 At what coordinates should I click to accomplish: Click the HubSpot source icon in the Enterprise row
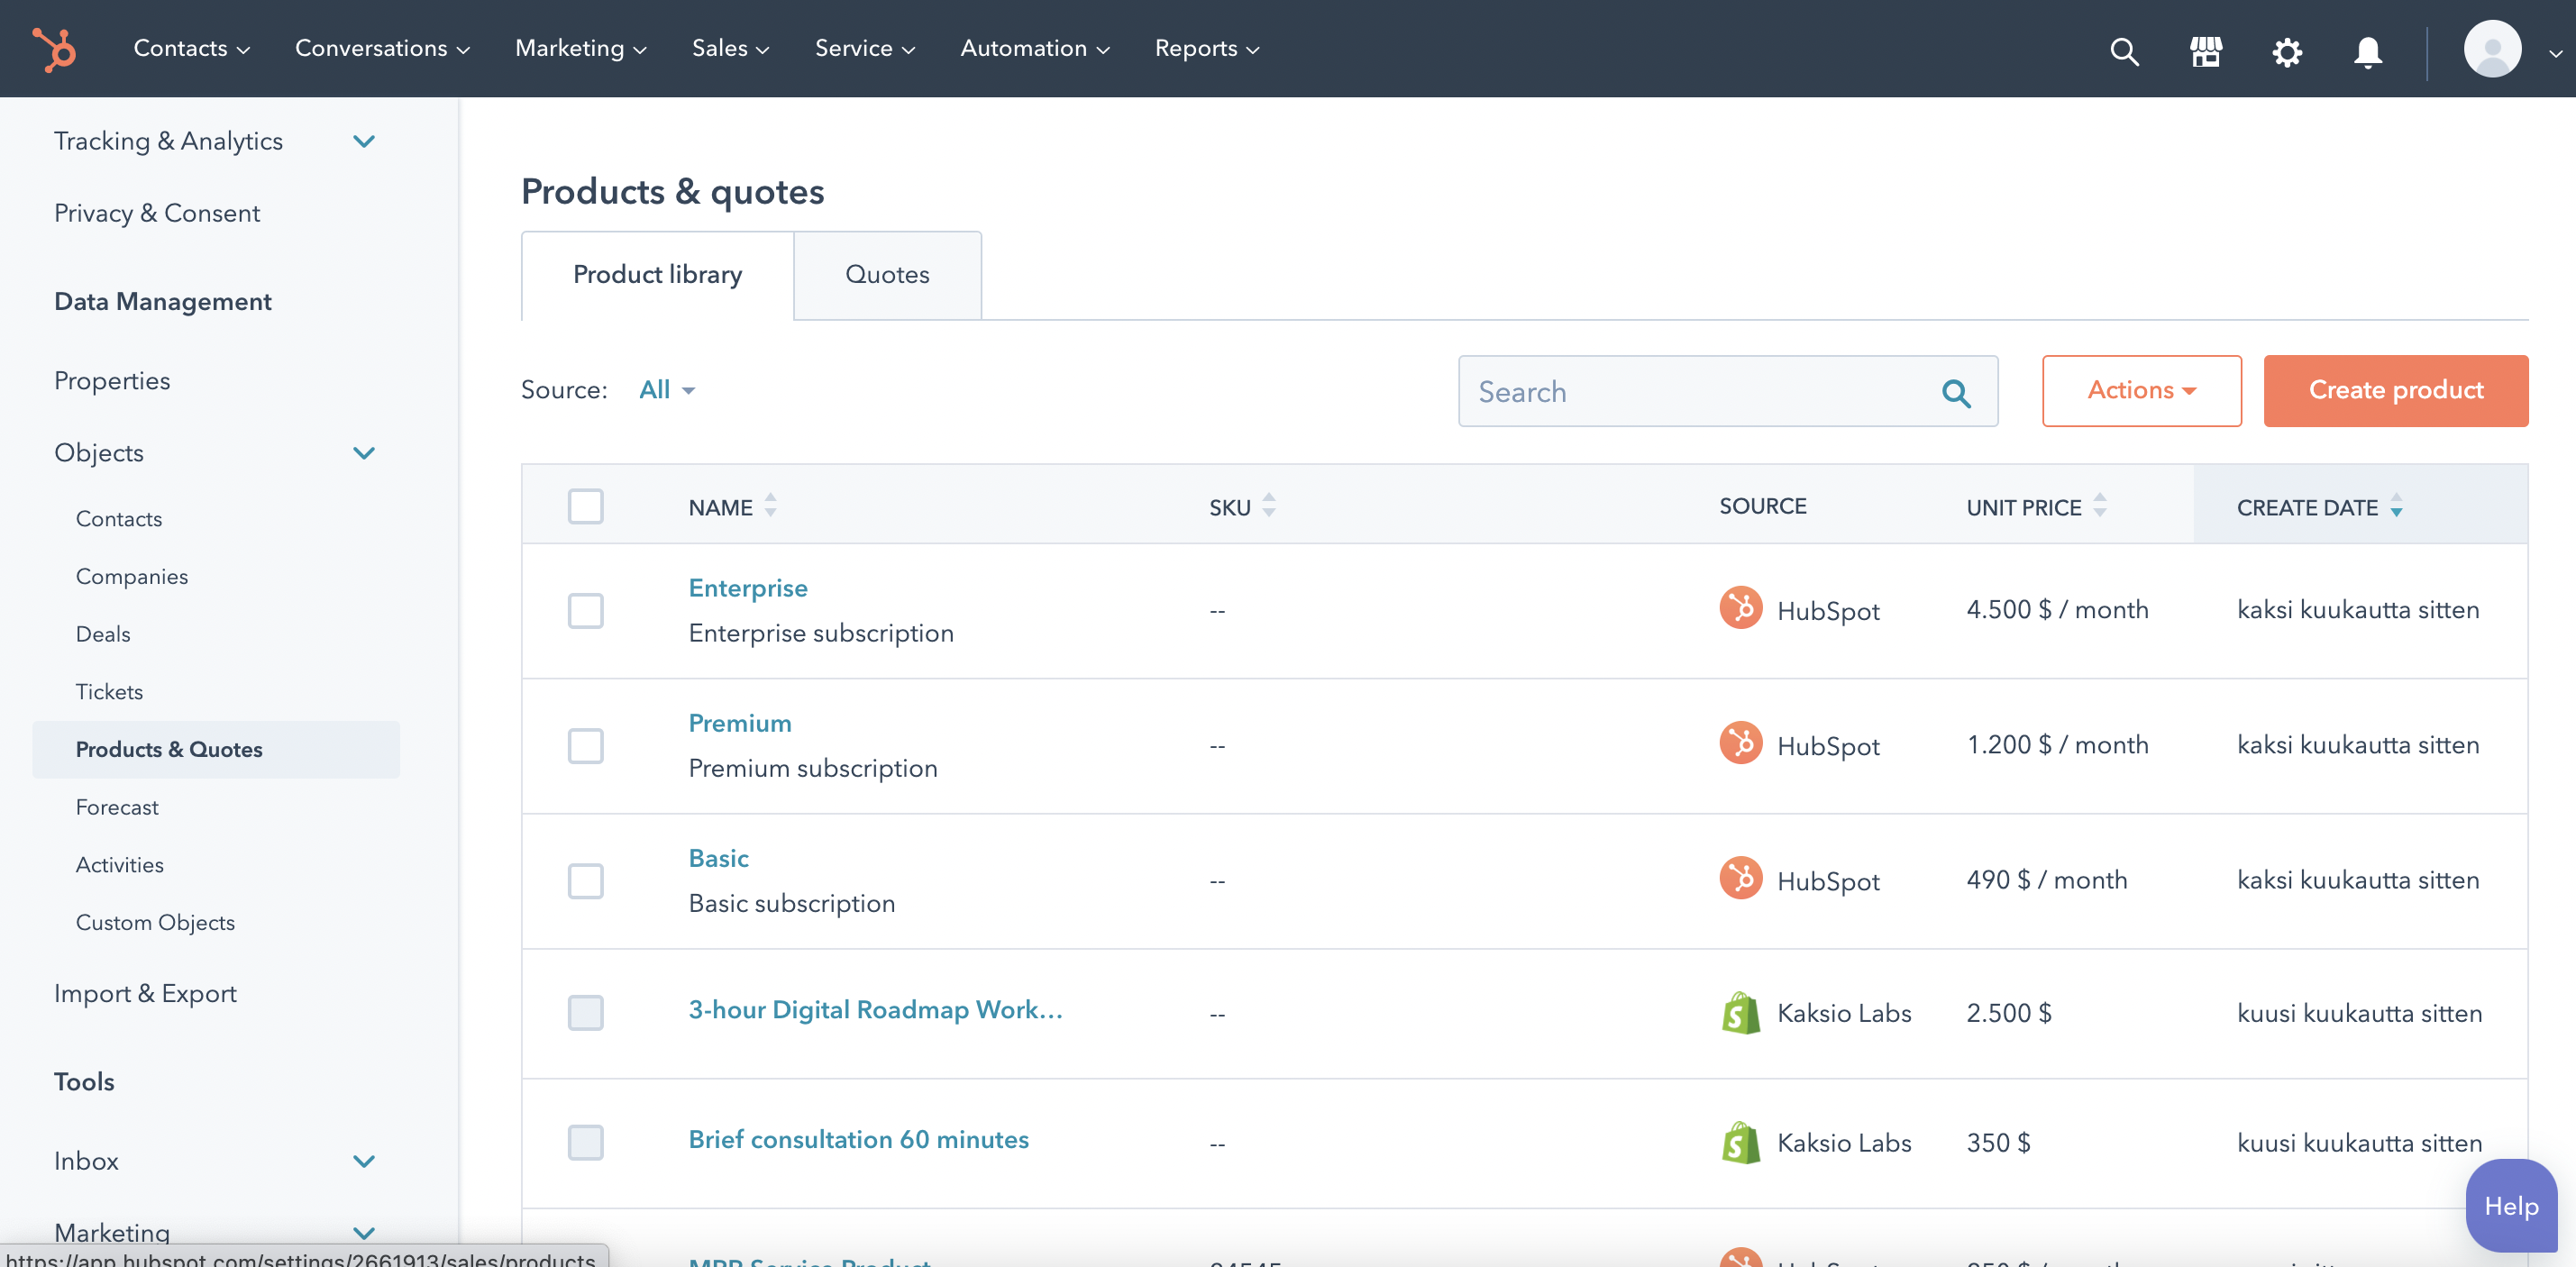tap(1740, 608)
